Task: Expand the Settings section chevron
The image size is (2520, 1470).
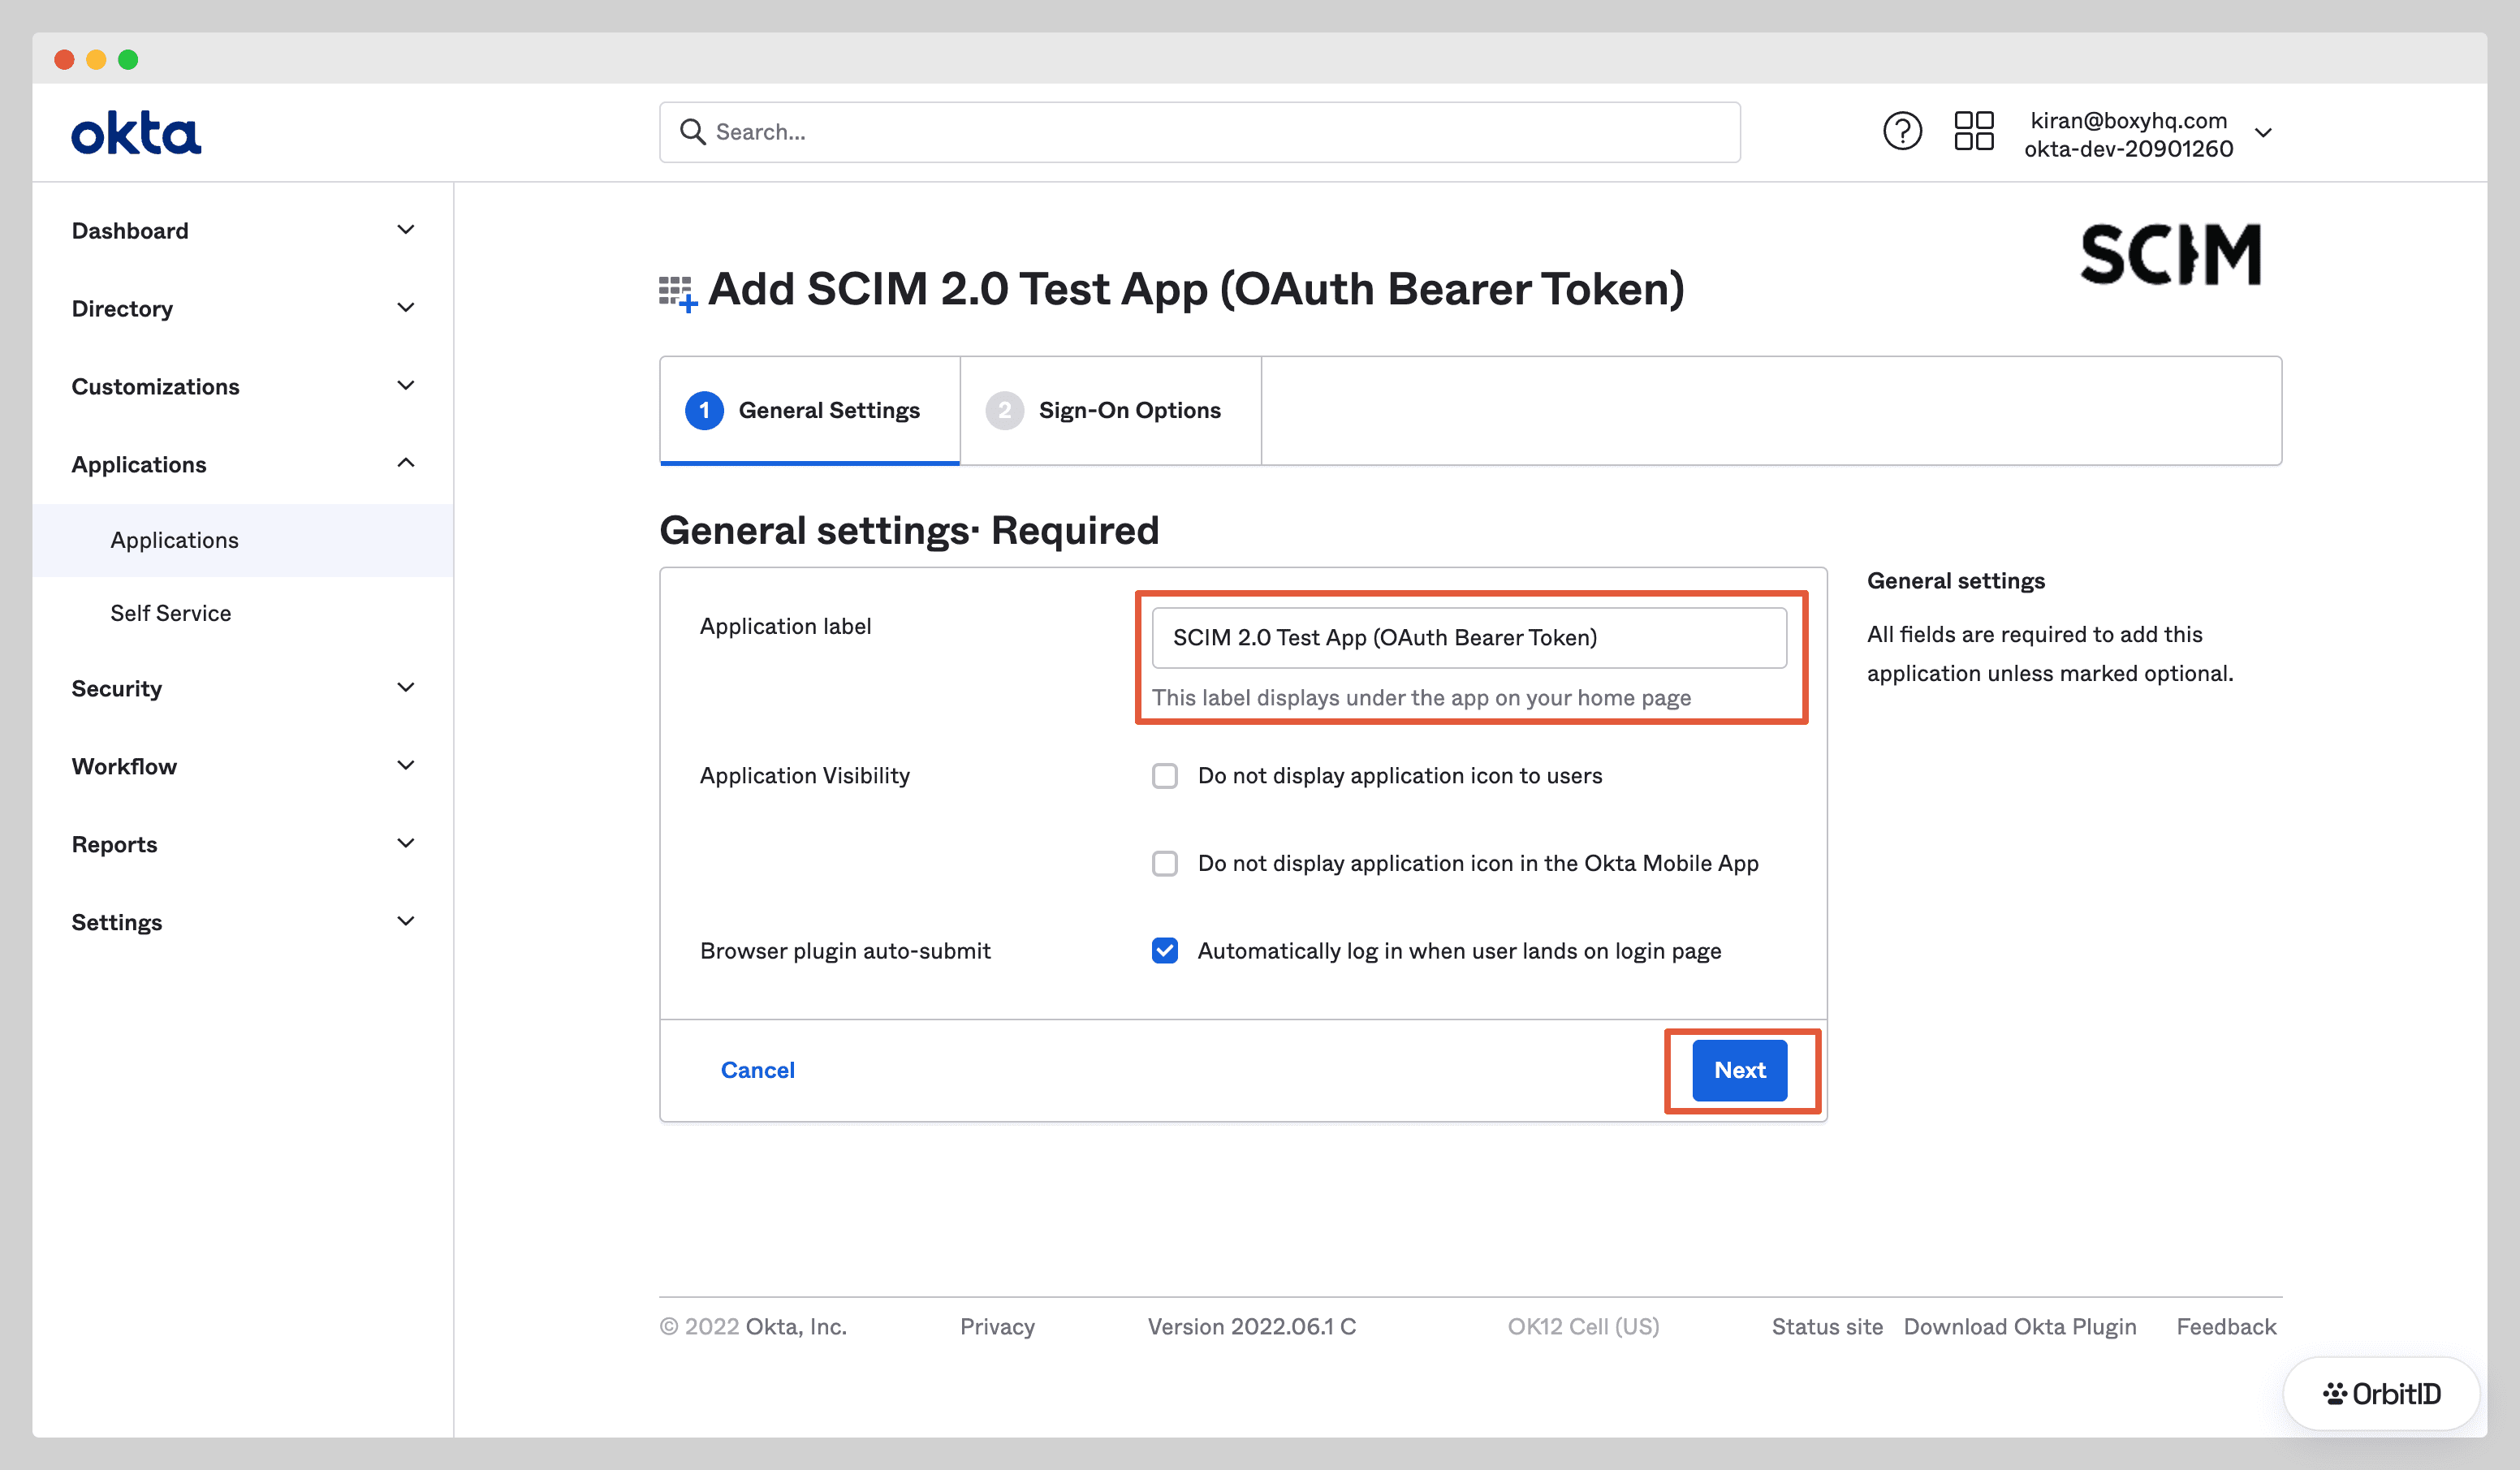Action: click(406, 922)
